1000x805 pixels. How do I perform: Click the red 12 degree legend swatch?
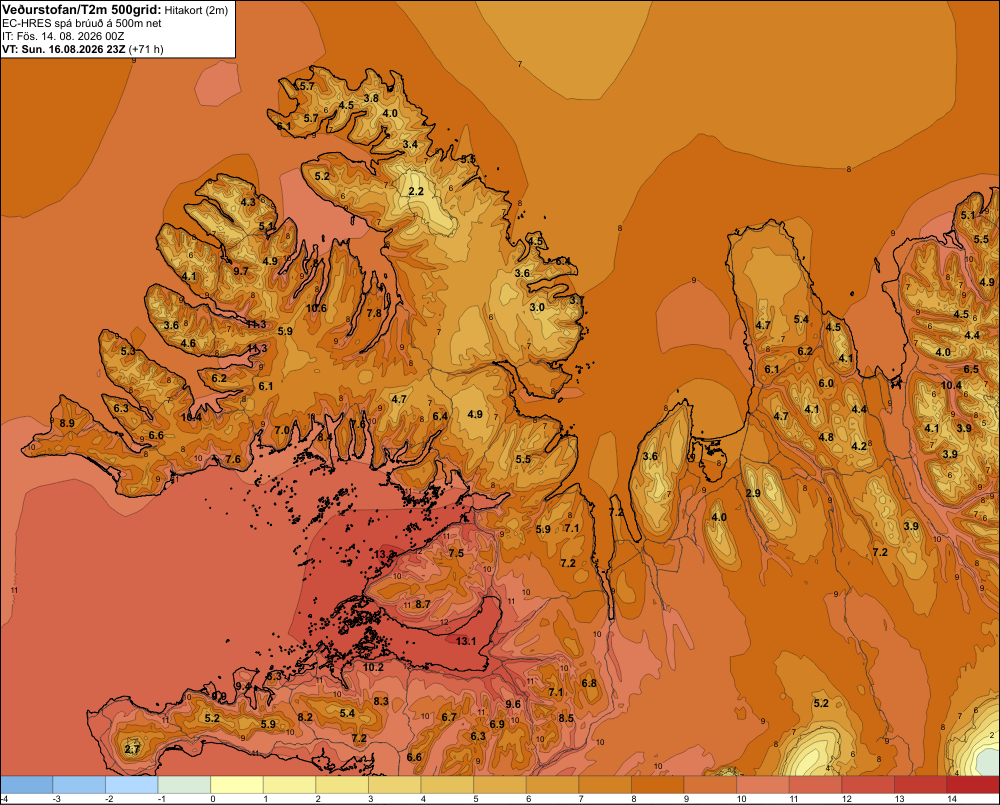(x=868, y=785)
